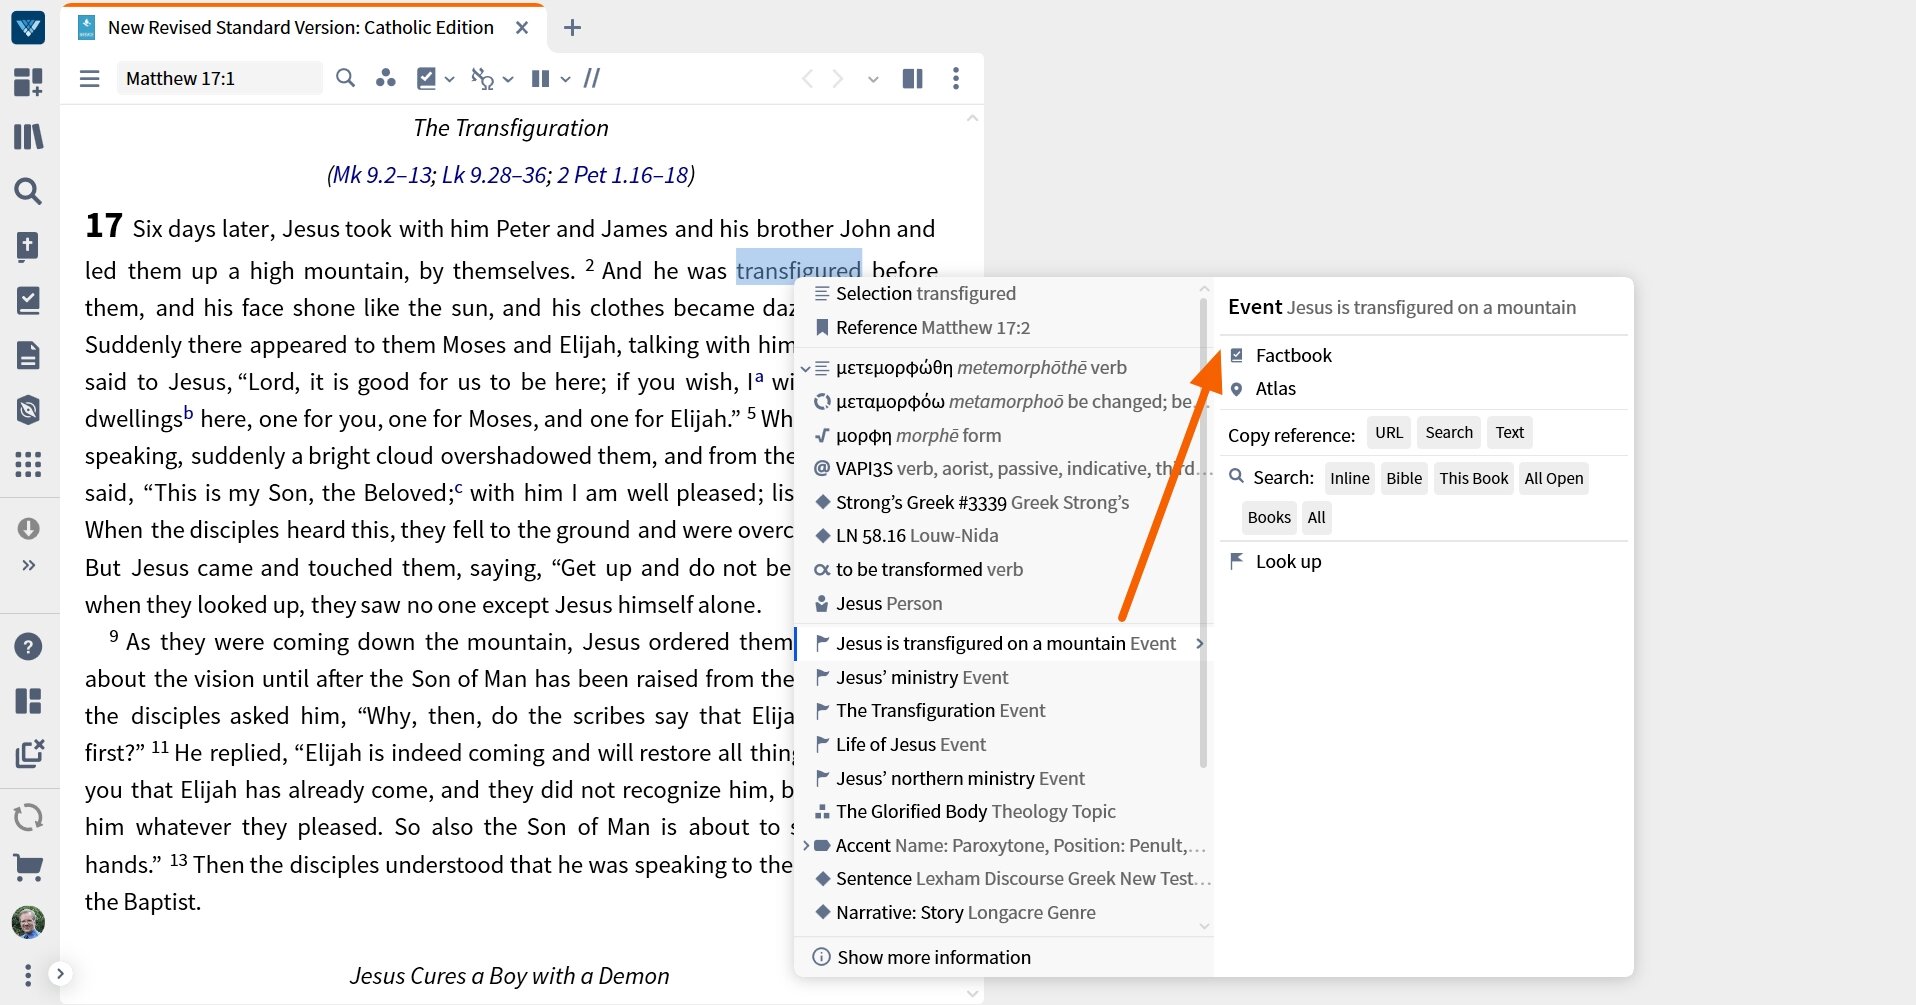Open Atlas for the event
Screen dimensions: 1916x1005
pos(1275,388)
